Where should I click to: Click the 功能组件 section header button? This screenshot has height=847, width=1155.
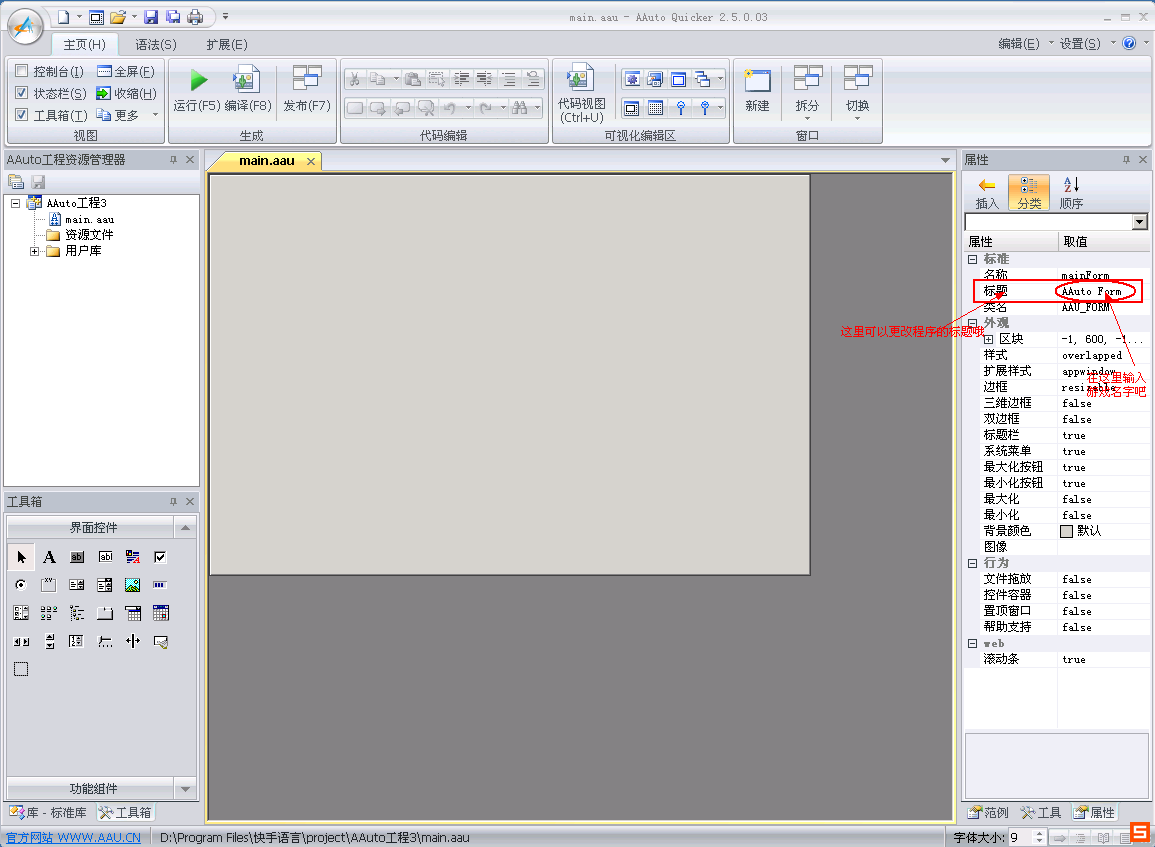tap(93, 788)
